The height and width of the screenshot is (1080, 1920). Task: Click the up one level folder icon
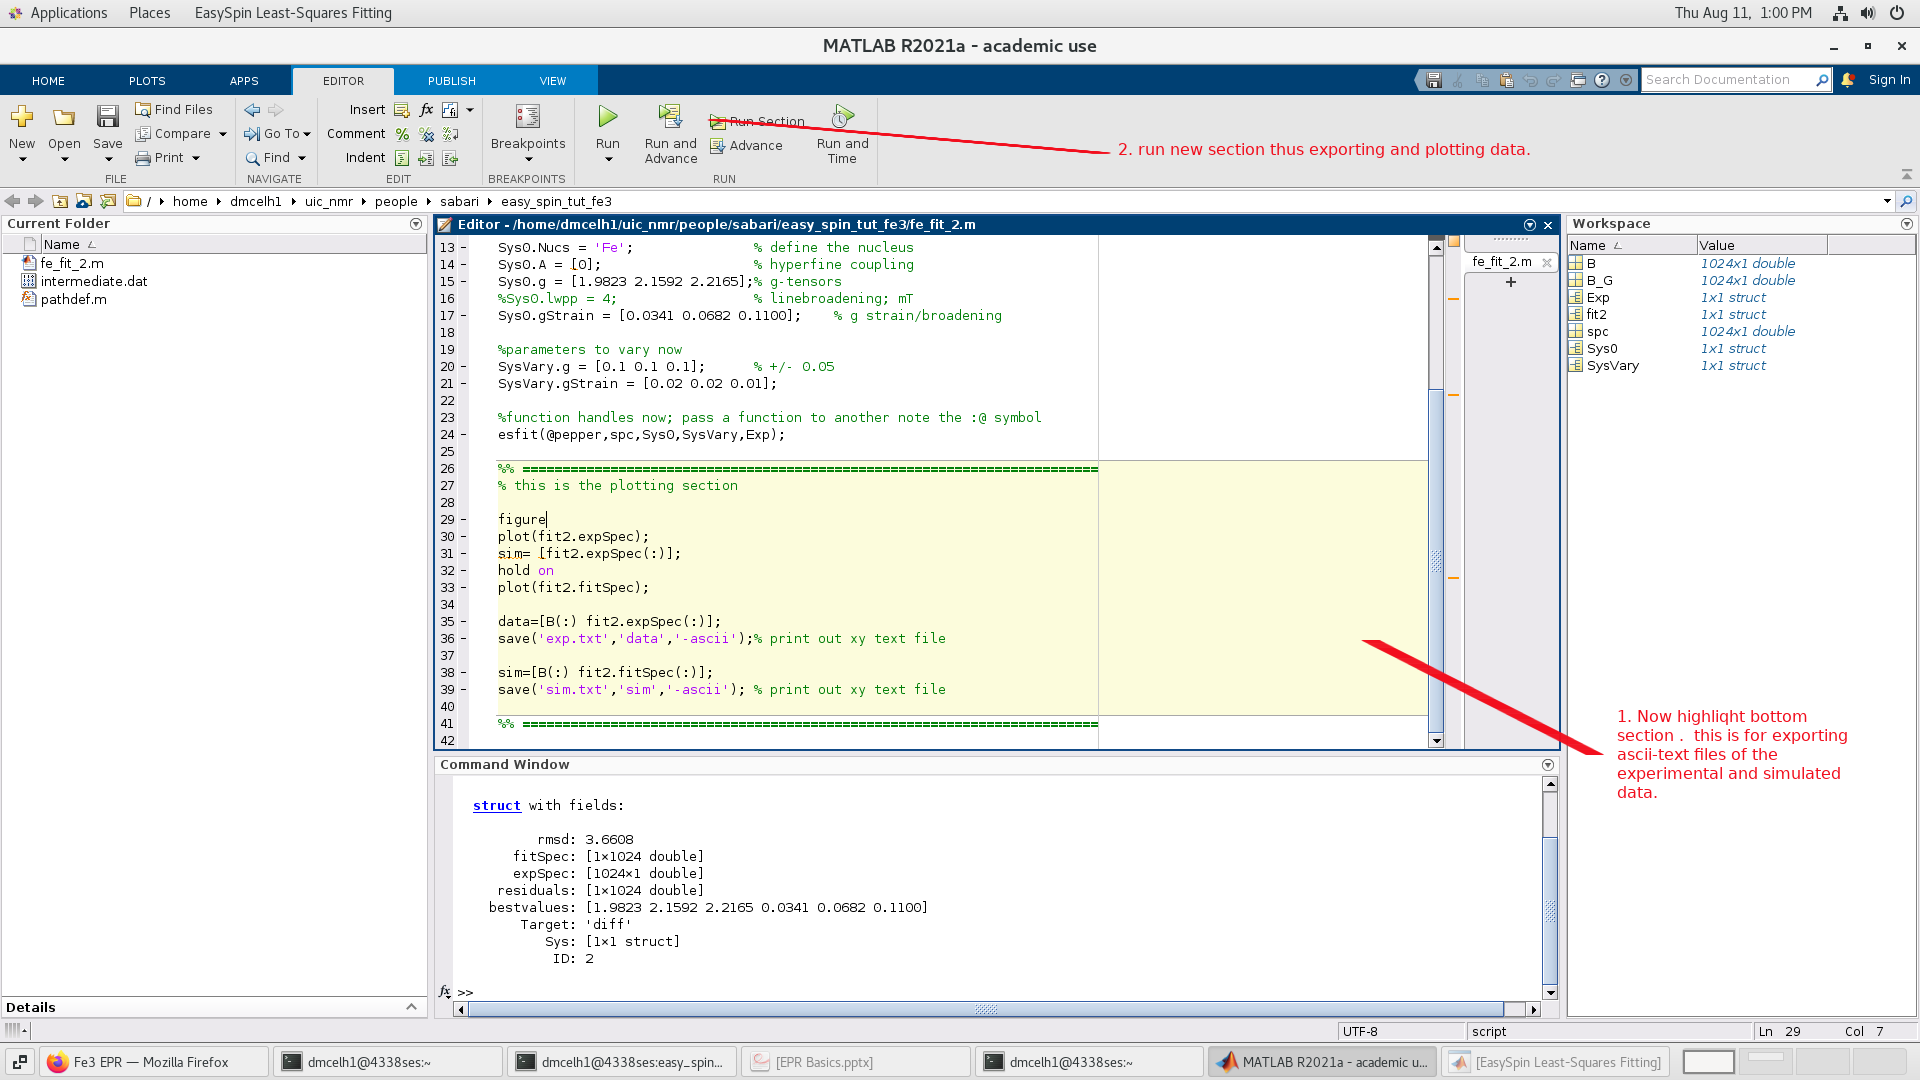click(x=60, y=201)
